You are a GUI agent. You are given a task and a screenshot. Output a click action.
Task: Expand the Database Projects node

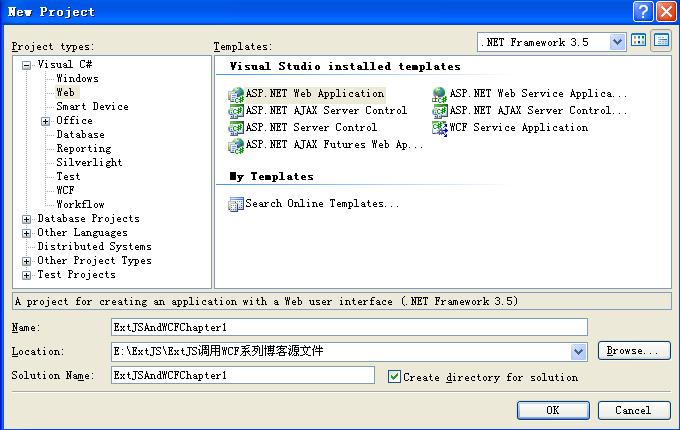click(x=26, y=219)
